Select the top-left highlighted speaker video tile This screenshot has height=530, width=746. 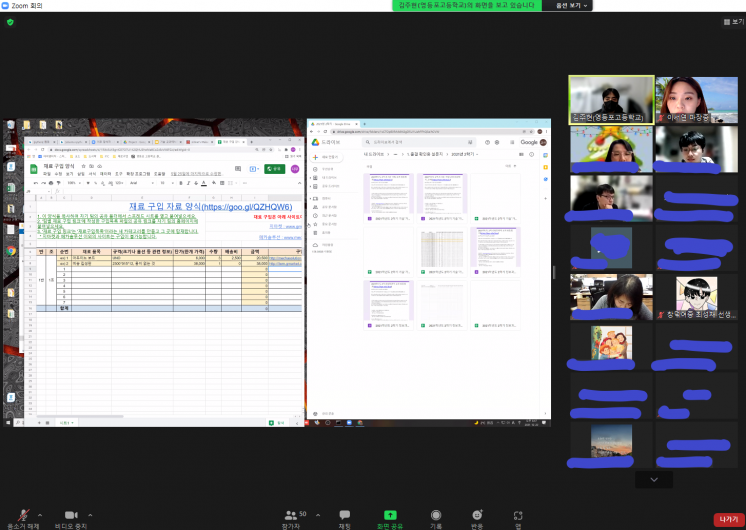[x=610, y=100]
